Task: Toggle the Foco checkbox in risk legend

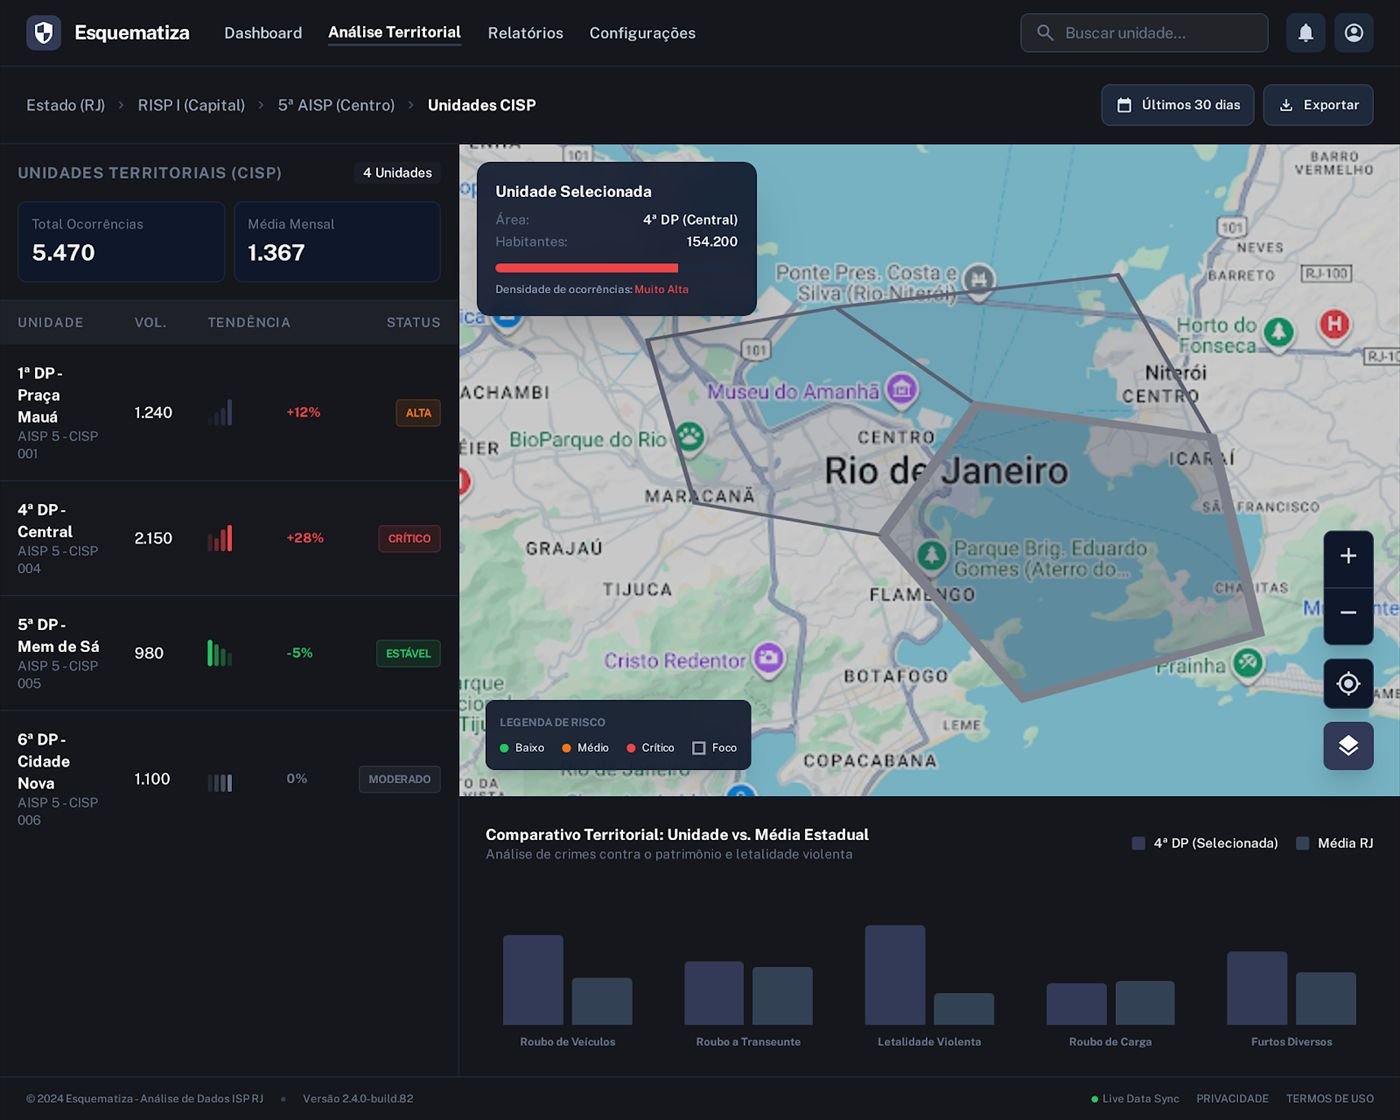Action: [x=699, y=748]
